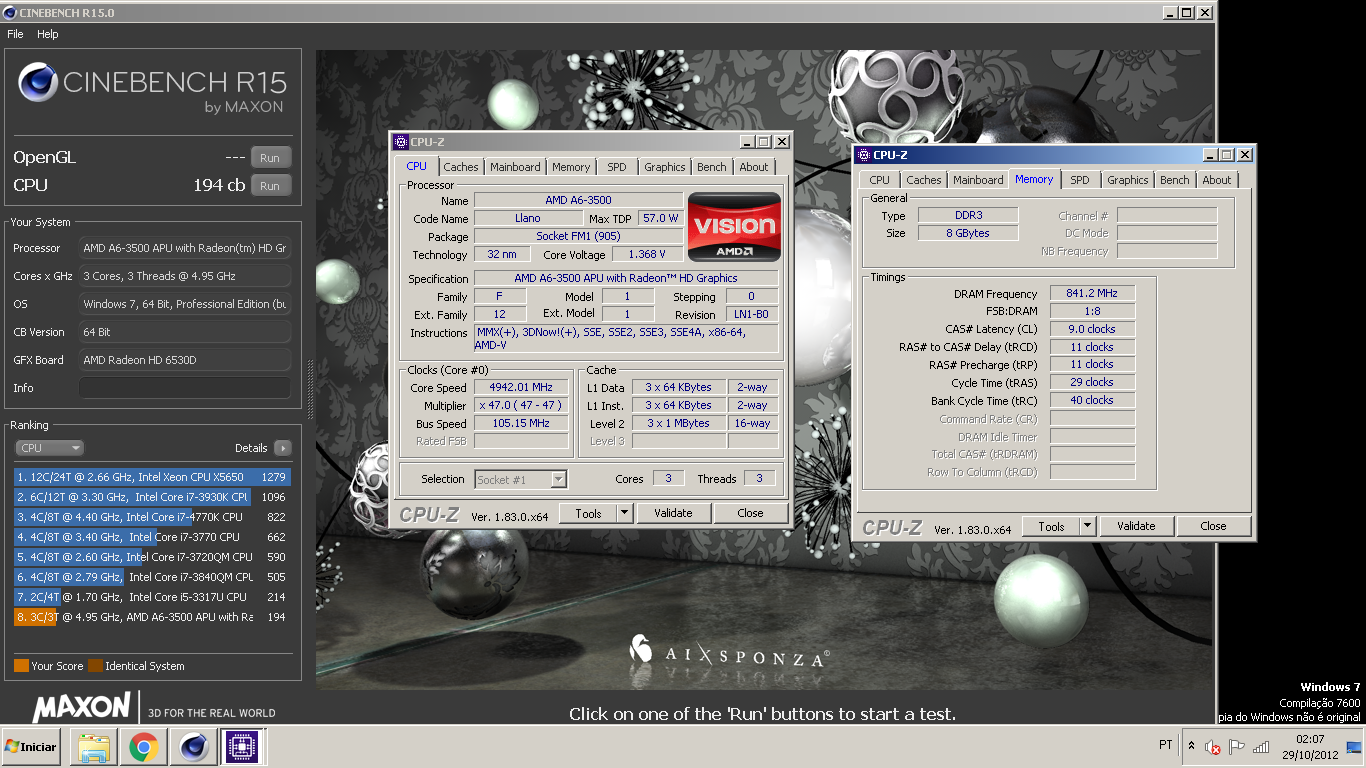
Task: Switch to CPU-Z taskbar icon
Action: tap(242, 747)
